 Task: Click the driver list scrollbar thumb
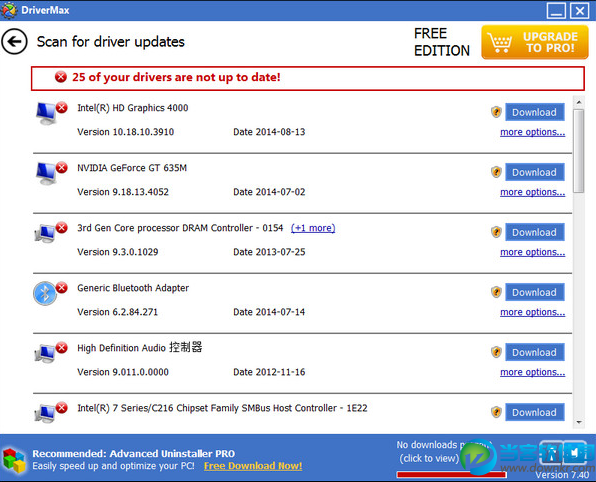point(579,151)
